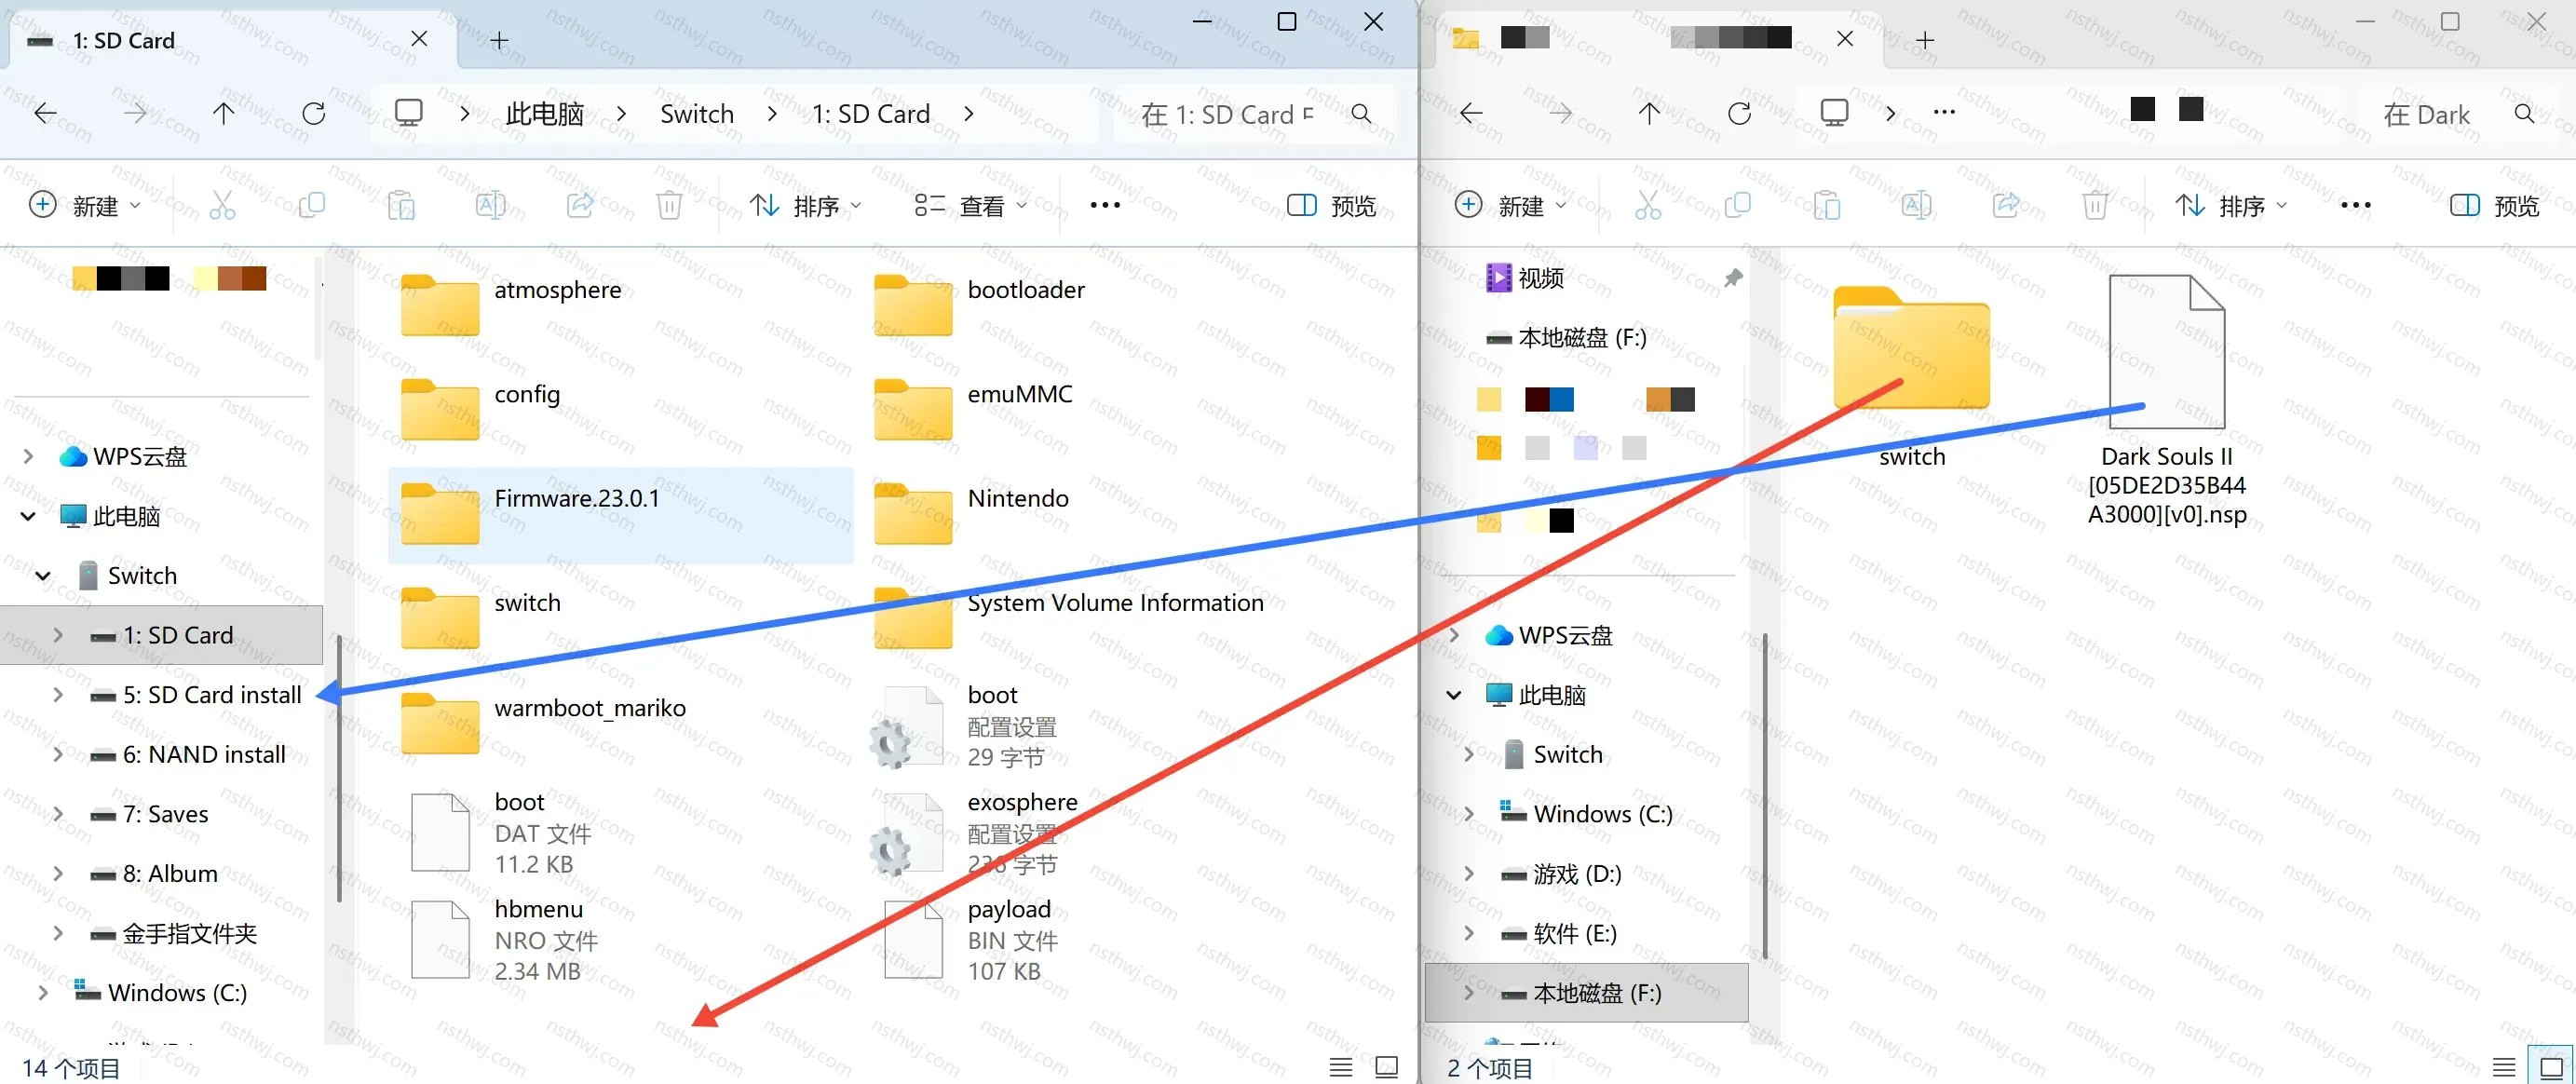
Task: Open the 排序 sort dropdown in left window
Action: (806, 206)
